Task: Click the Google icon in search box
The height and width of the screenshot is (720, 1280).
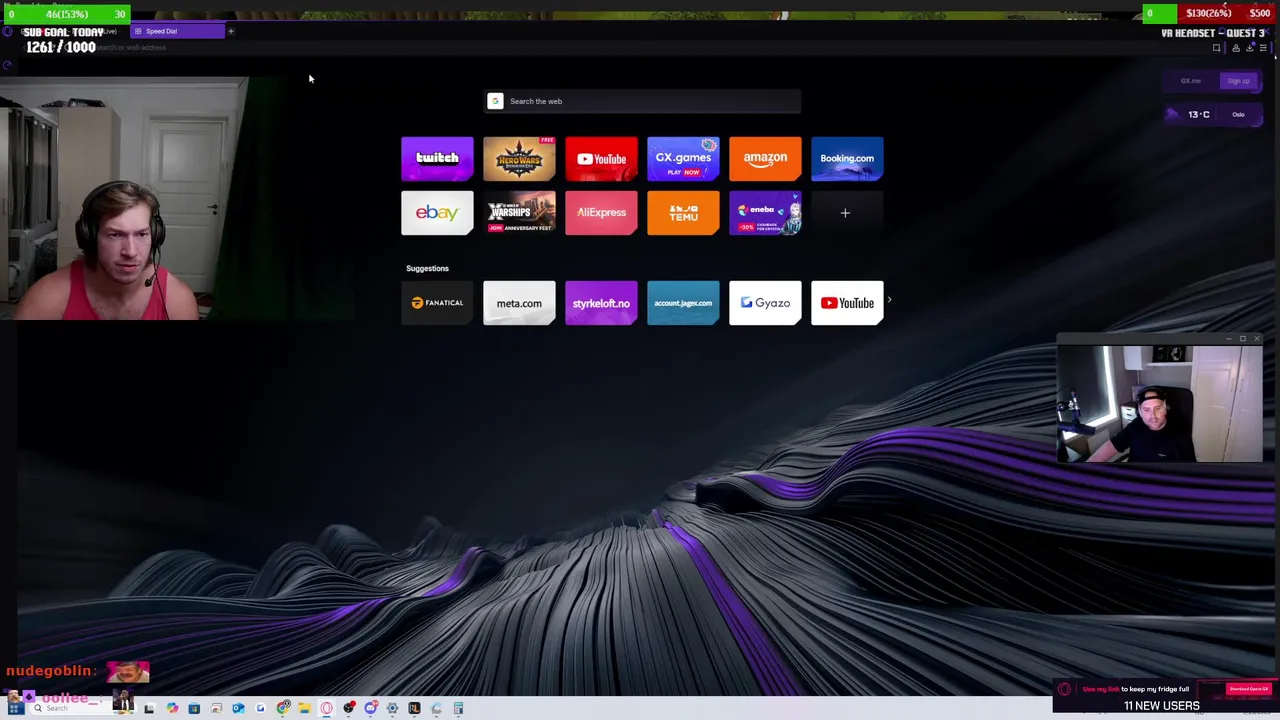Action: click(495, 101)
